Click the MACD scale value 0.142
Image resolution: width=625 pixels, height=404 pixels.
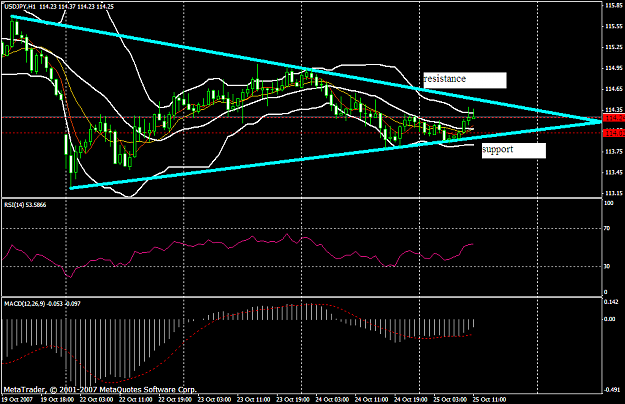(x=611, y=302)
